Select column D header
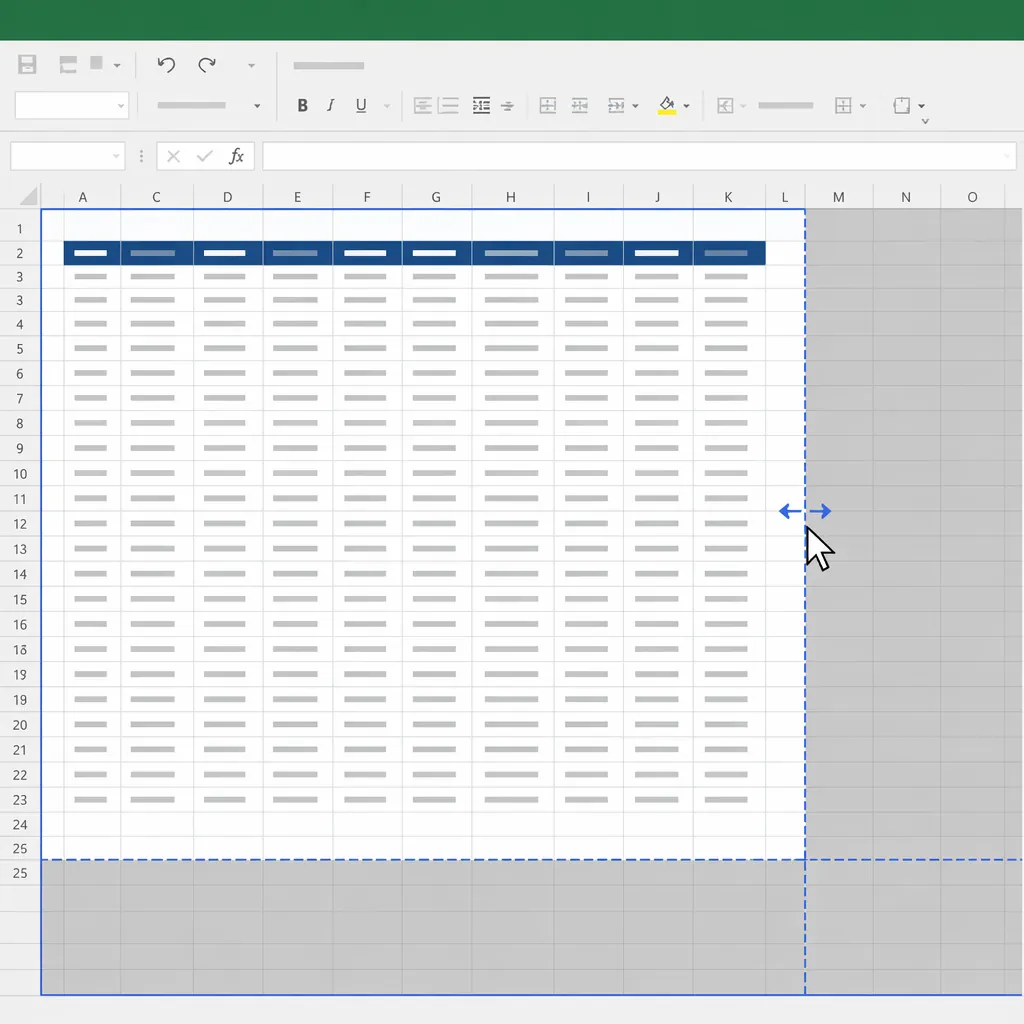 [x=227, y=197]
